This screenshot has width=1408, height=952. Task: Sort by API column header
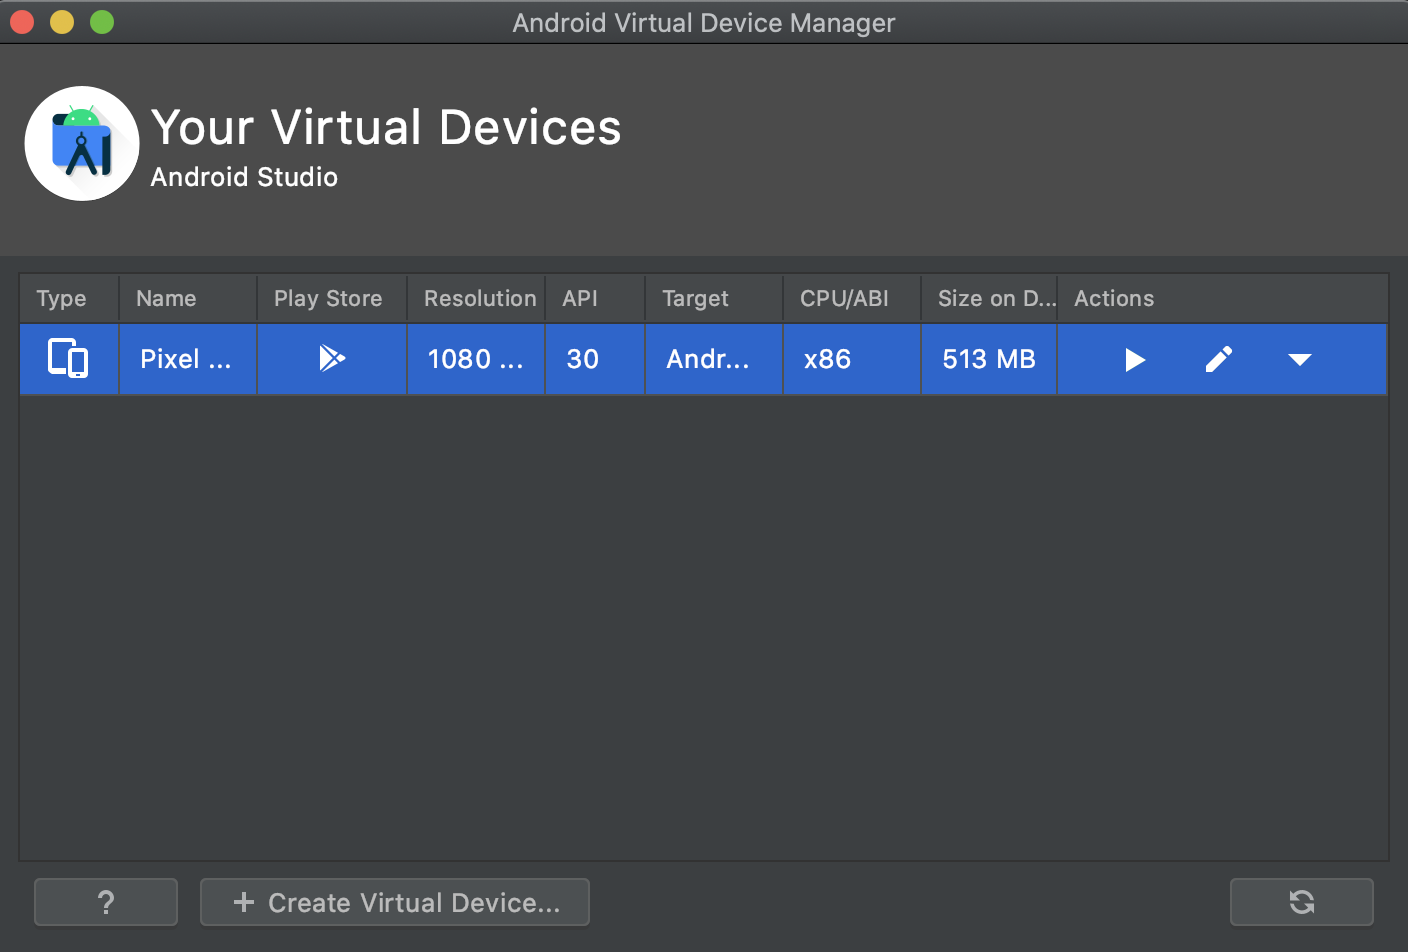pyautogui.click(x=595, y=298)
